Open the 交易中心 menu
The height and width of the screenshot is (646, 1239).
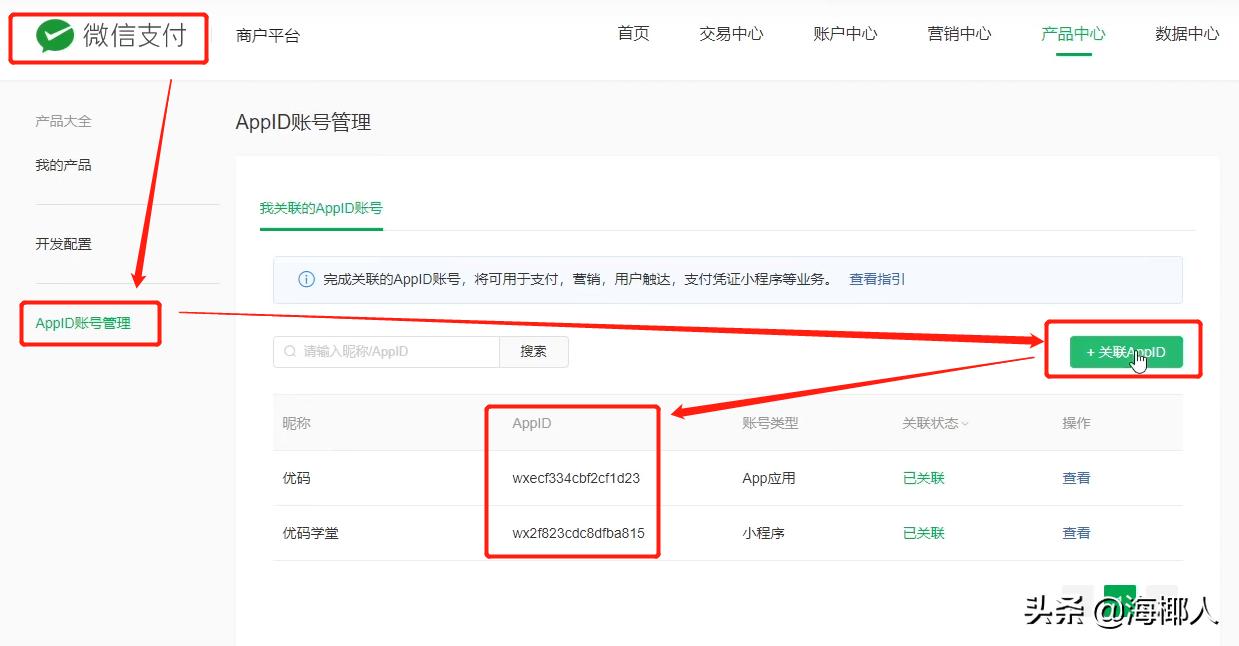point(731,33)
